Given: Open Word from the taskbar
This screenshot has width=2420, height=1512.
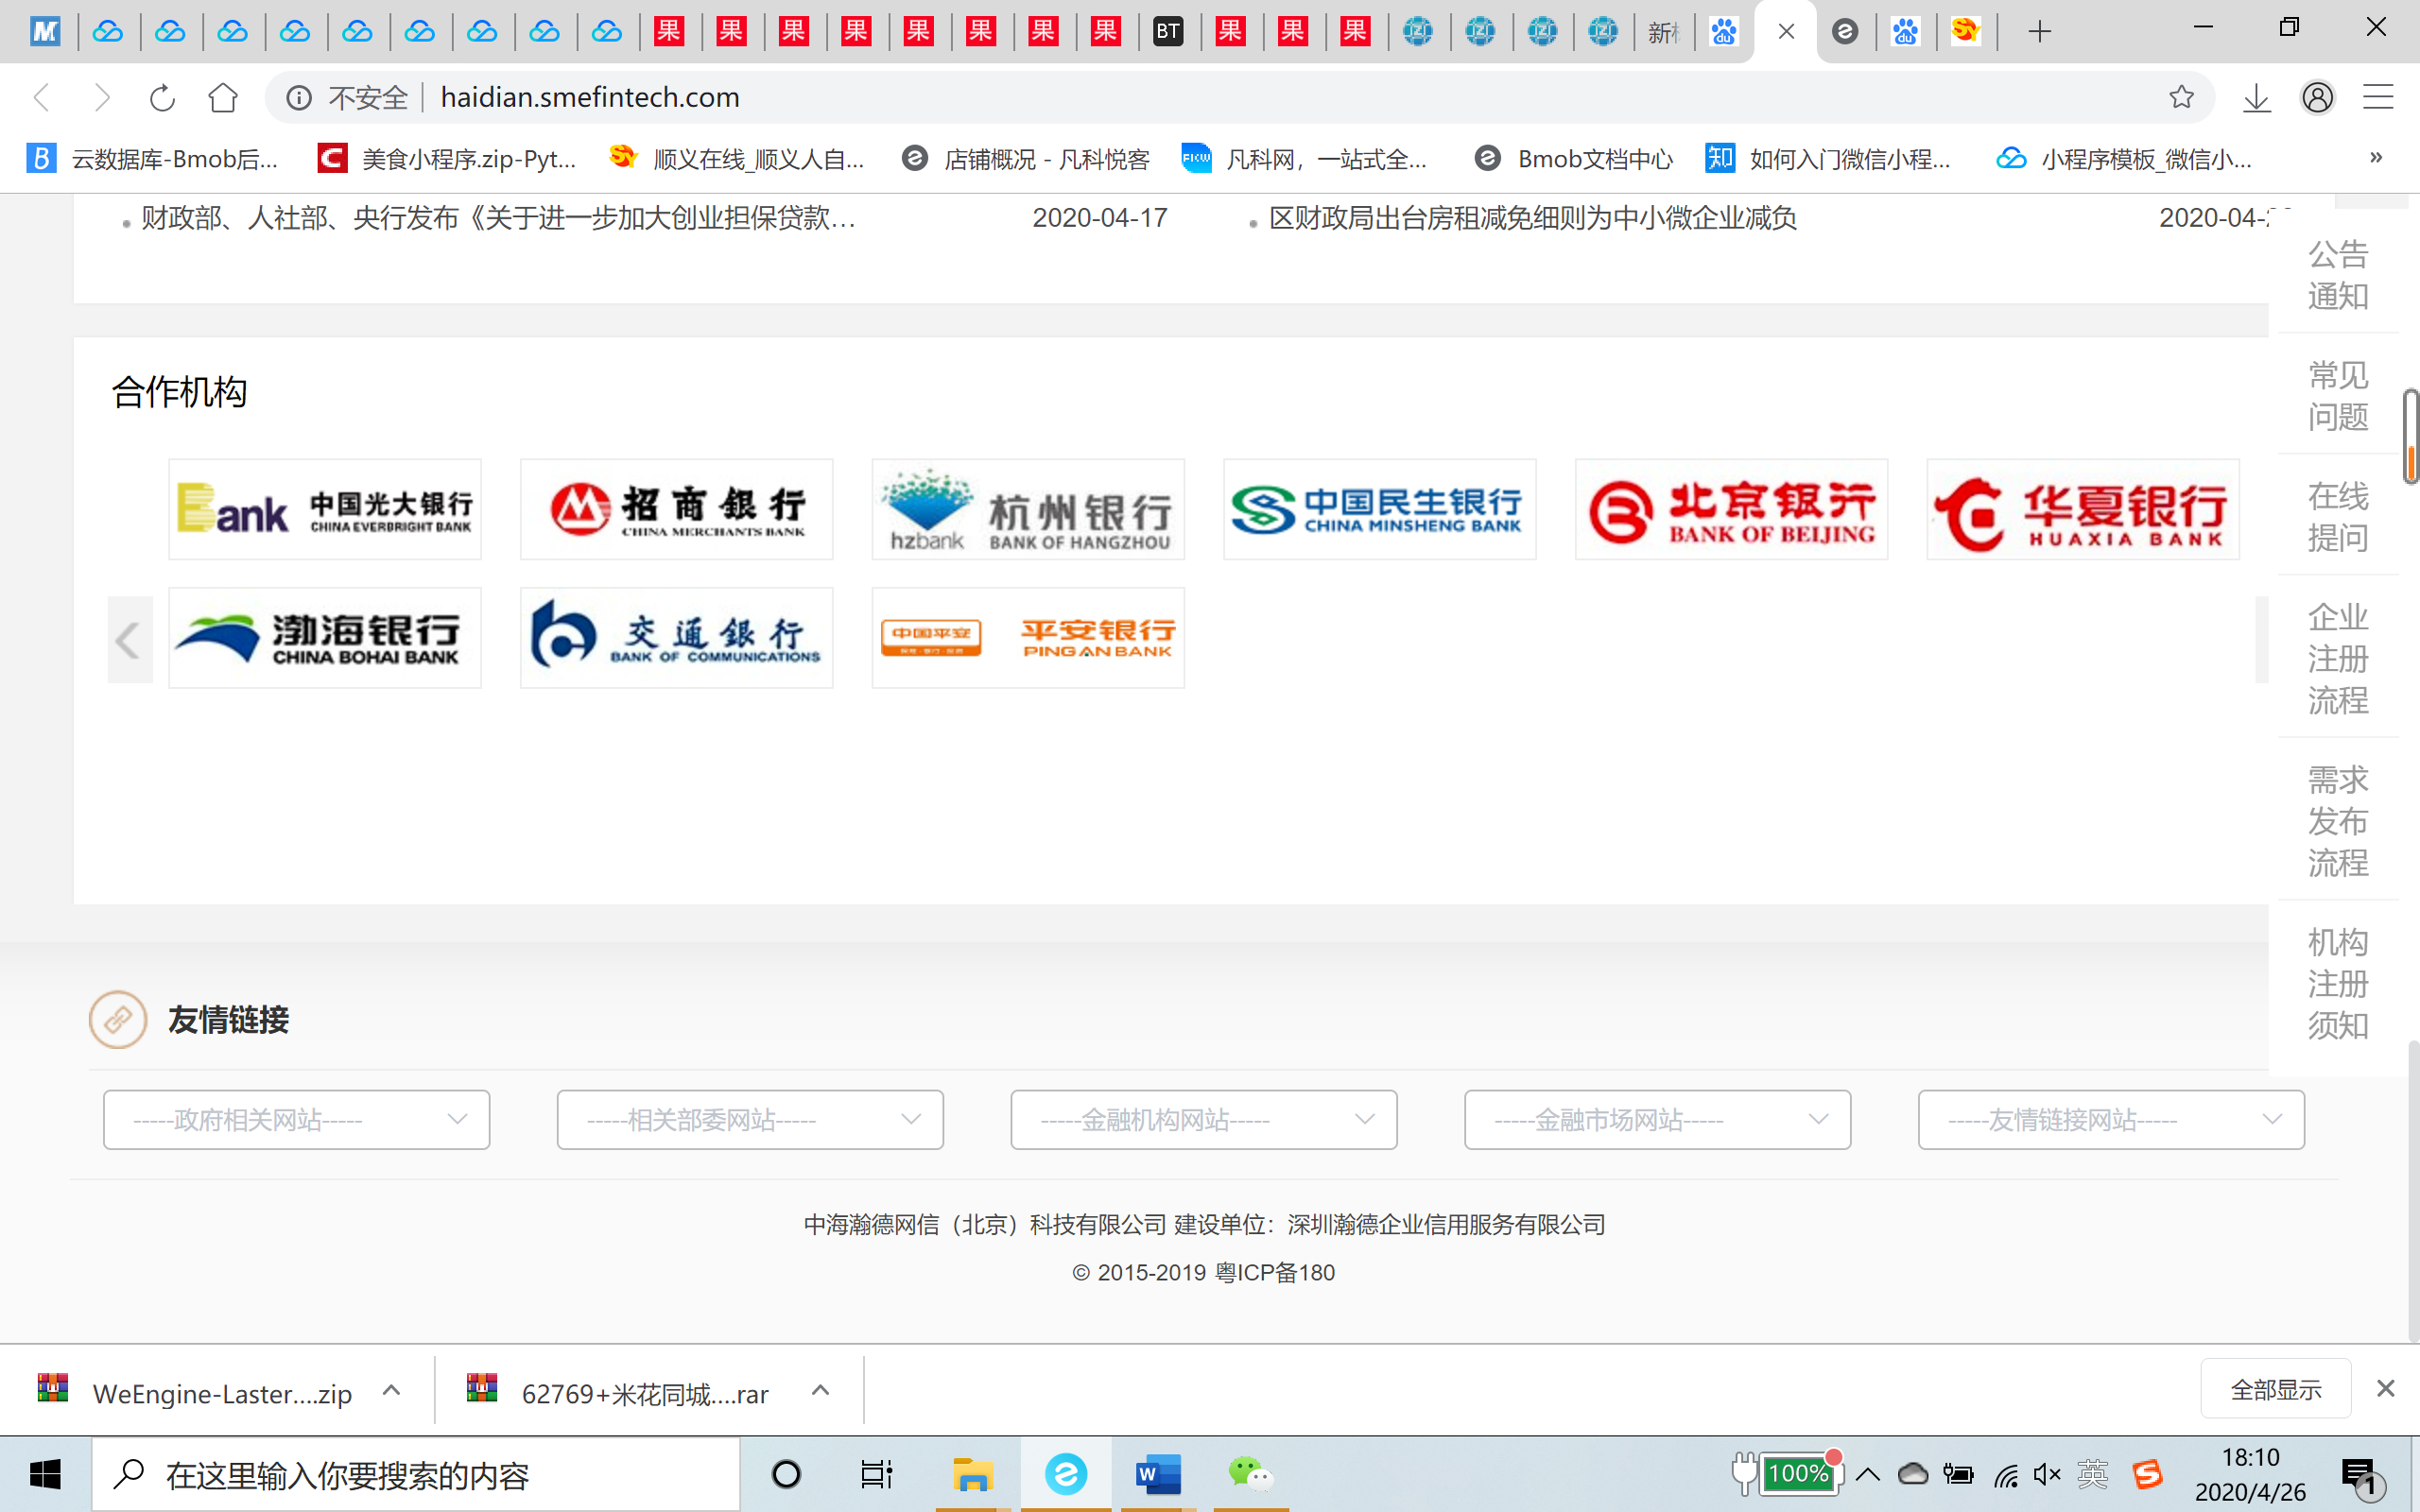Looking at the screenshot, I should (1158, 1475).
